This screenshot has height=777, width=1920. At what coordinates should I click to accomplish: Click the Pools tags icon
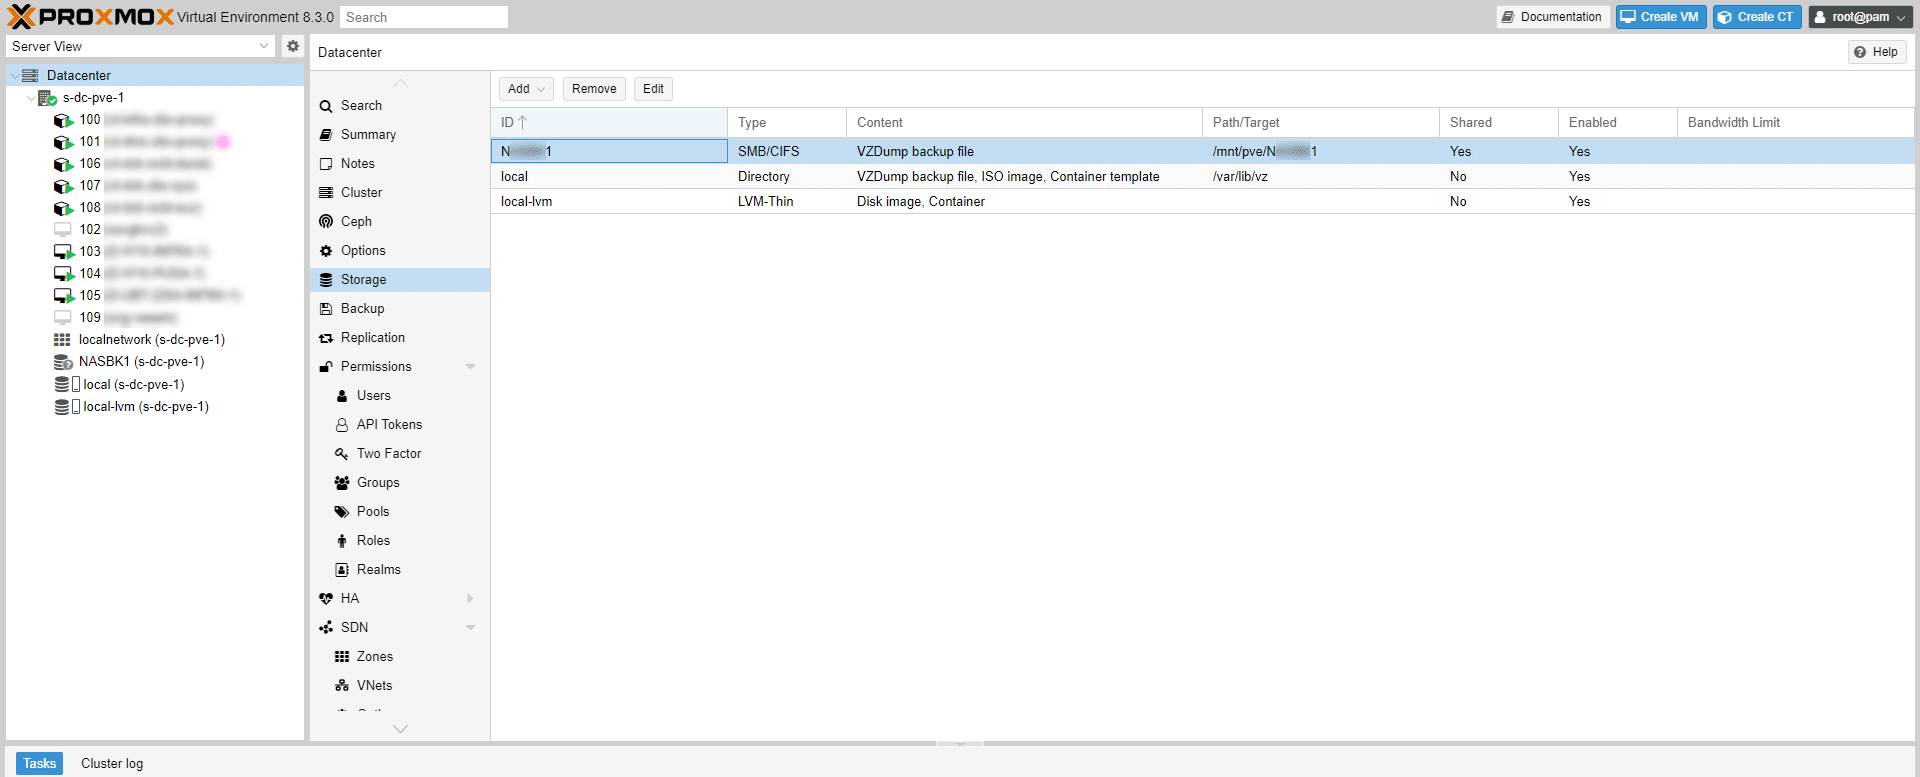tap(342, 512)
